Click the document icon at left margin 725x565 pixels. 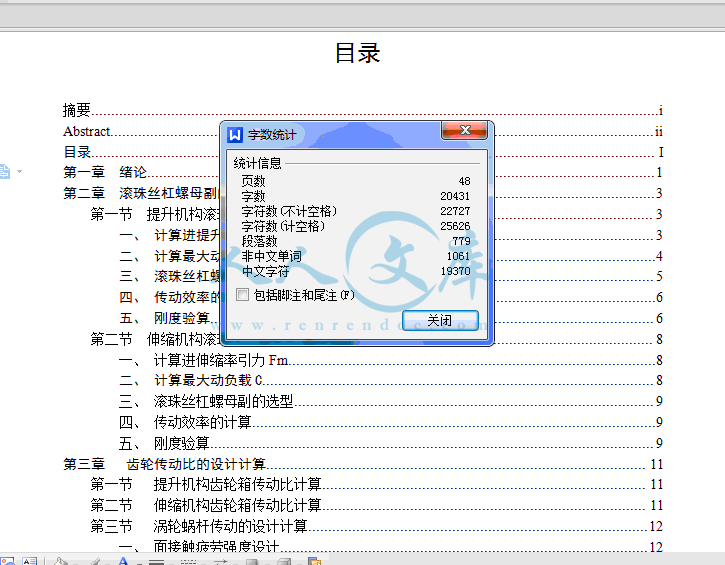coord(5,172)
